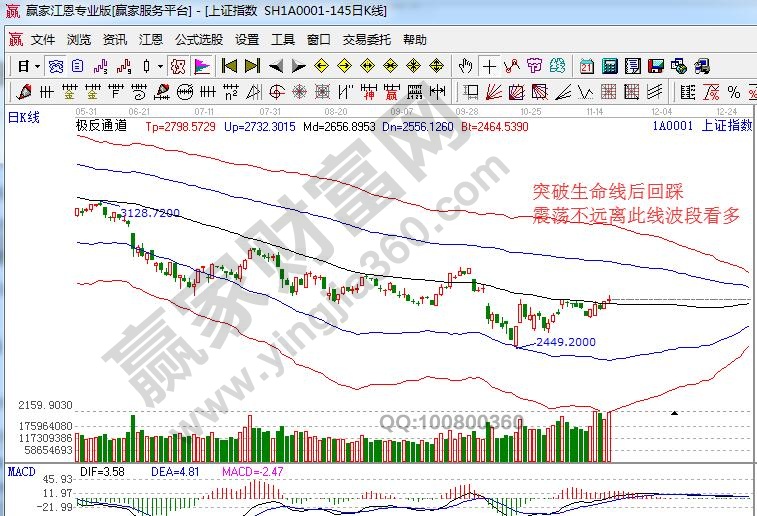This screenshot has width=757, height=516.
Task: Open the 日 period dropdown arrow
Action: pyautogui.click(x=37, y=67)
